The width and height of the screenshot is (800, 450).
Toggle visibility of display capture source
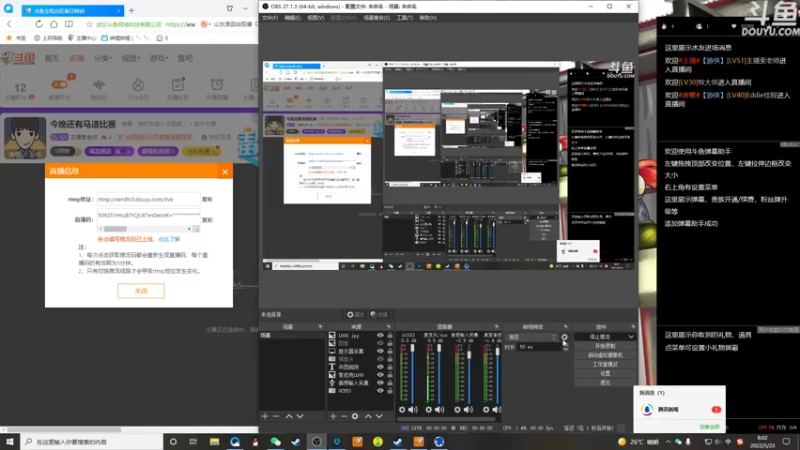(x=380, y=351)
